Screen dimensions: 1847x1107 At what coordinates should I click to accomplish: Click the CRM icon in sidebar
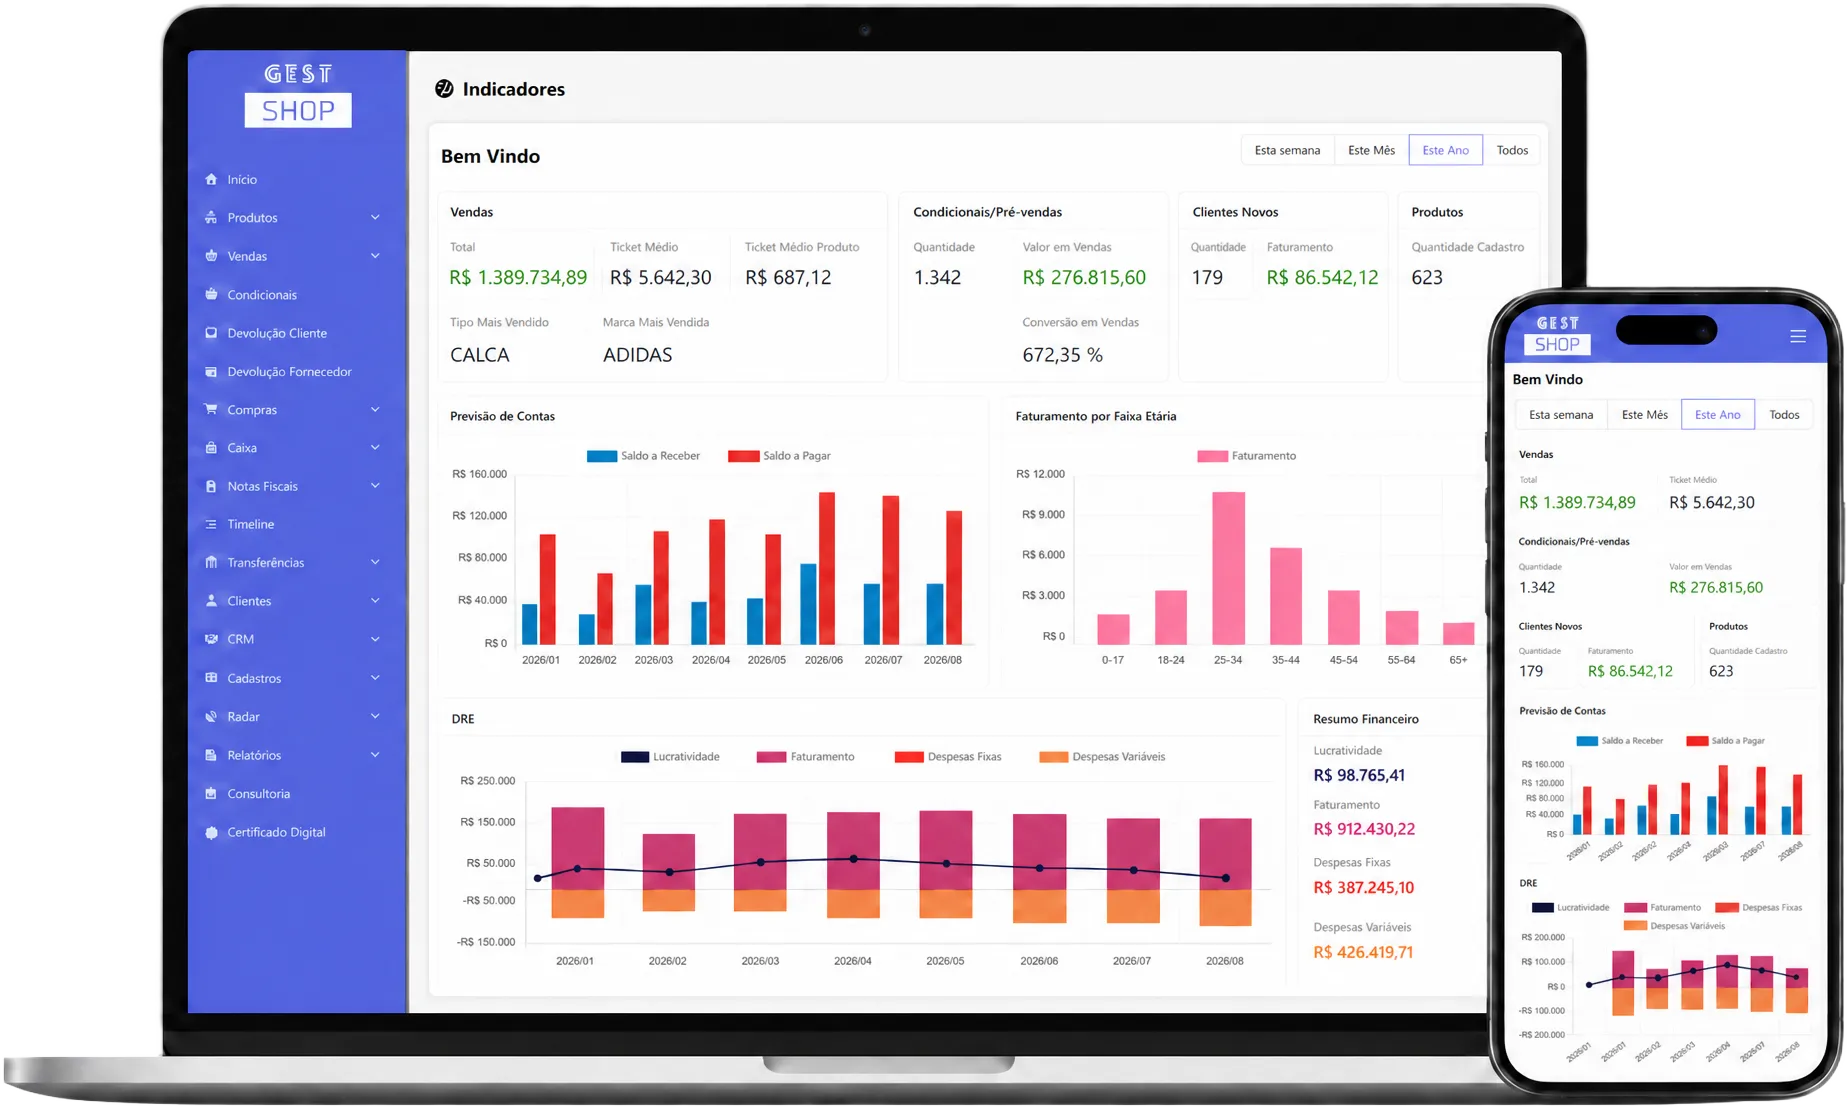pos(211,639)
